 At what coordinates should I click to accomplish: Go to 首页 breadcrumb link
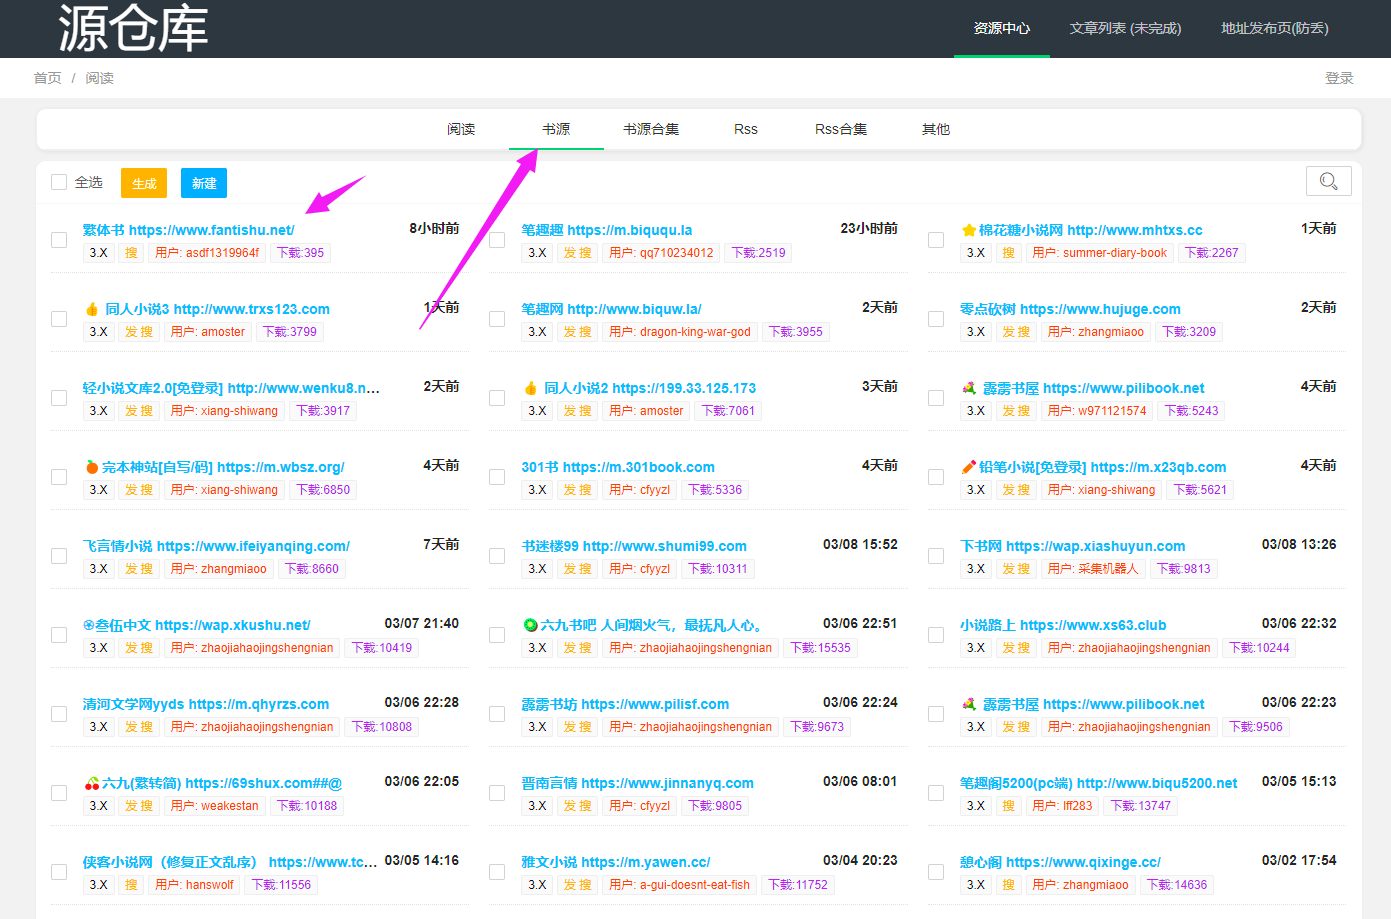click(47, 78)
